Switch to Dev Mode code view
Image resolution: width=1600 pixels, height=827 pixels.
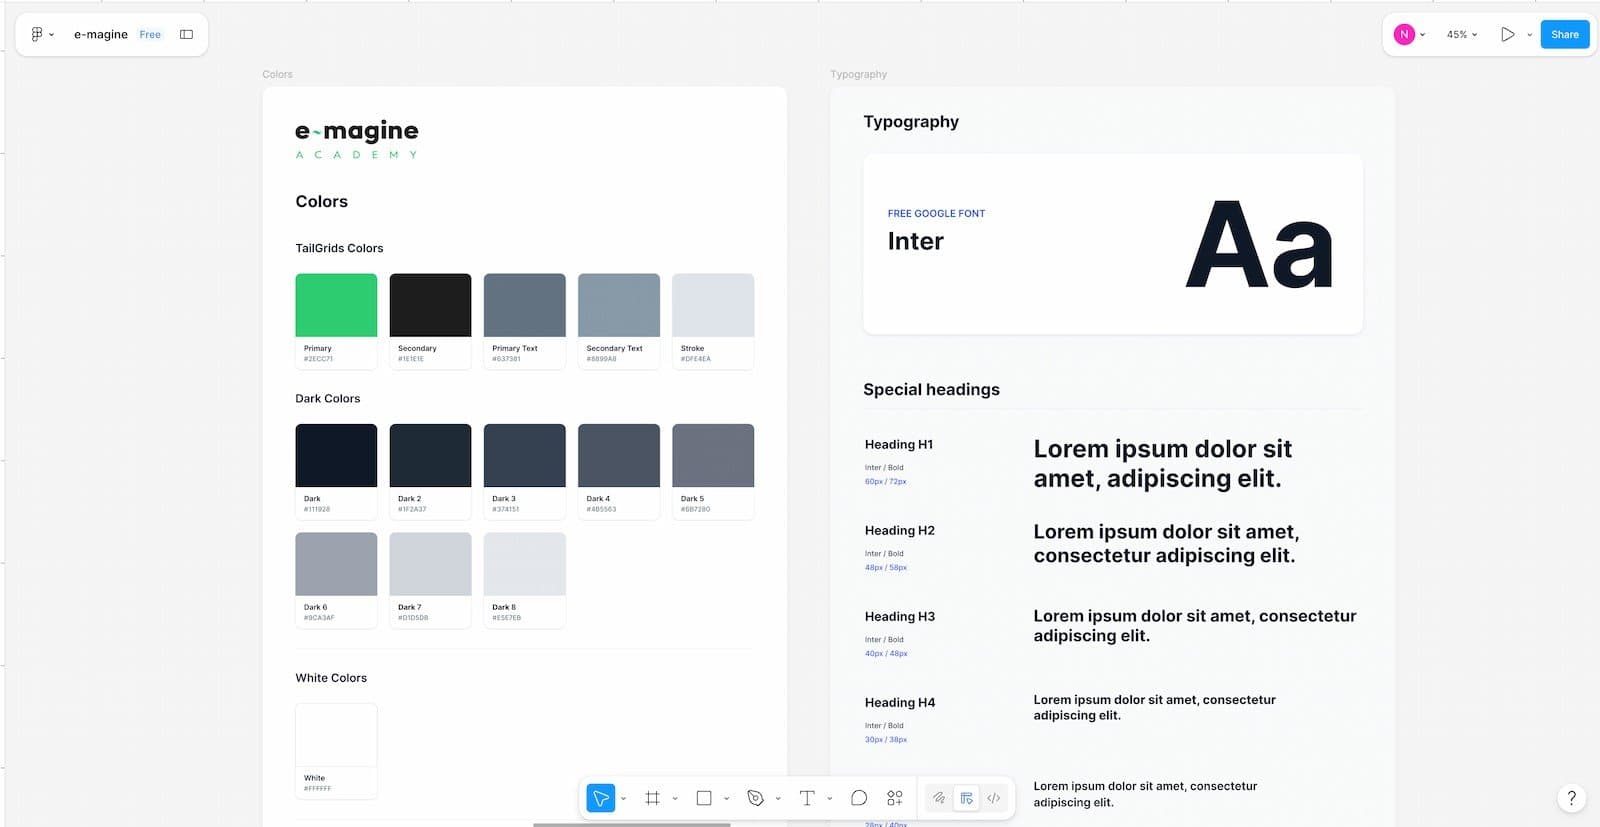pyautogui.click(x=994, y=798)
